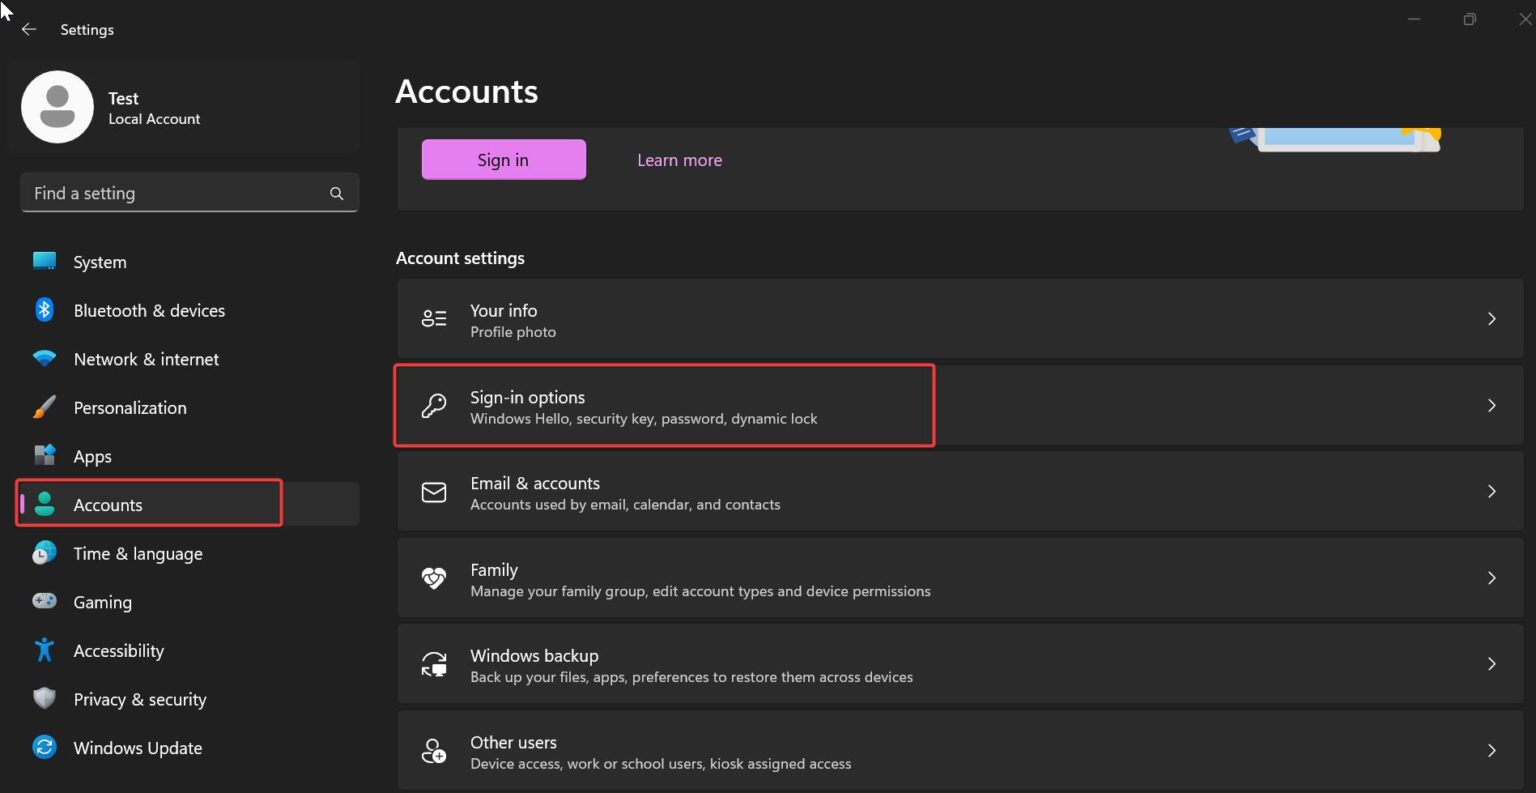Image resolution: width=1536 pixels, height=793 pixels.
Task: Select the Gaming controller icon
Action: 45,601
